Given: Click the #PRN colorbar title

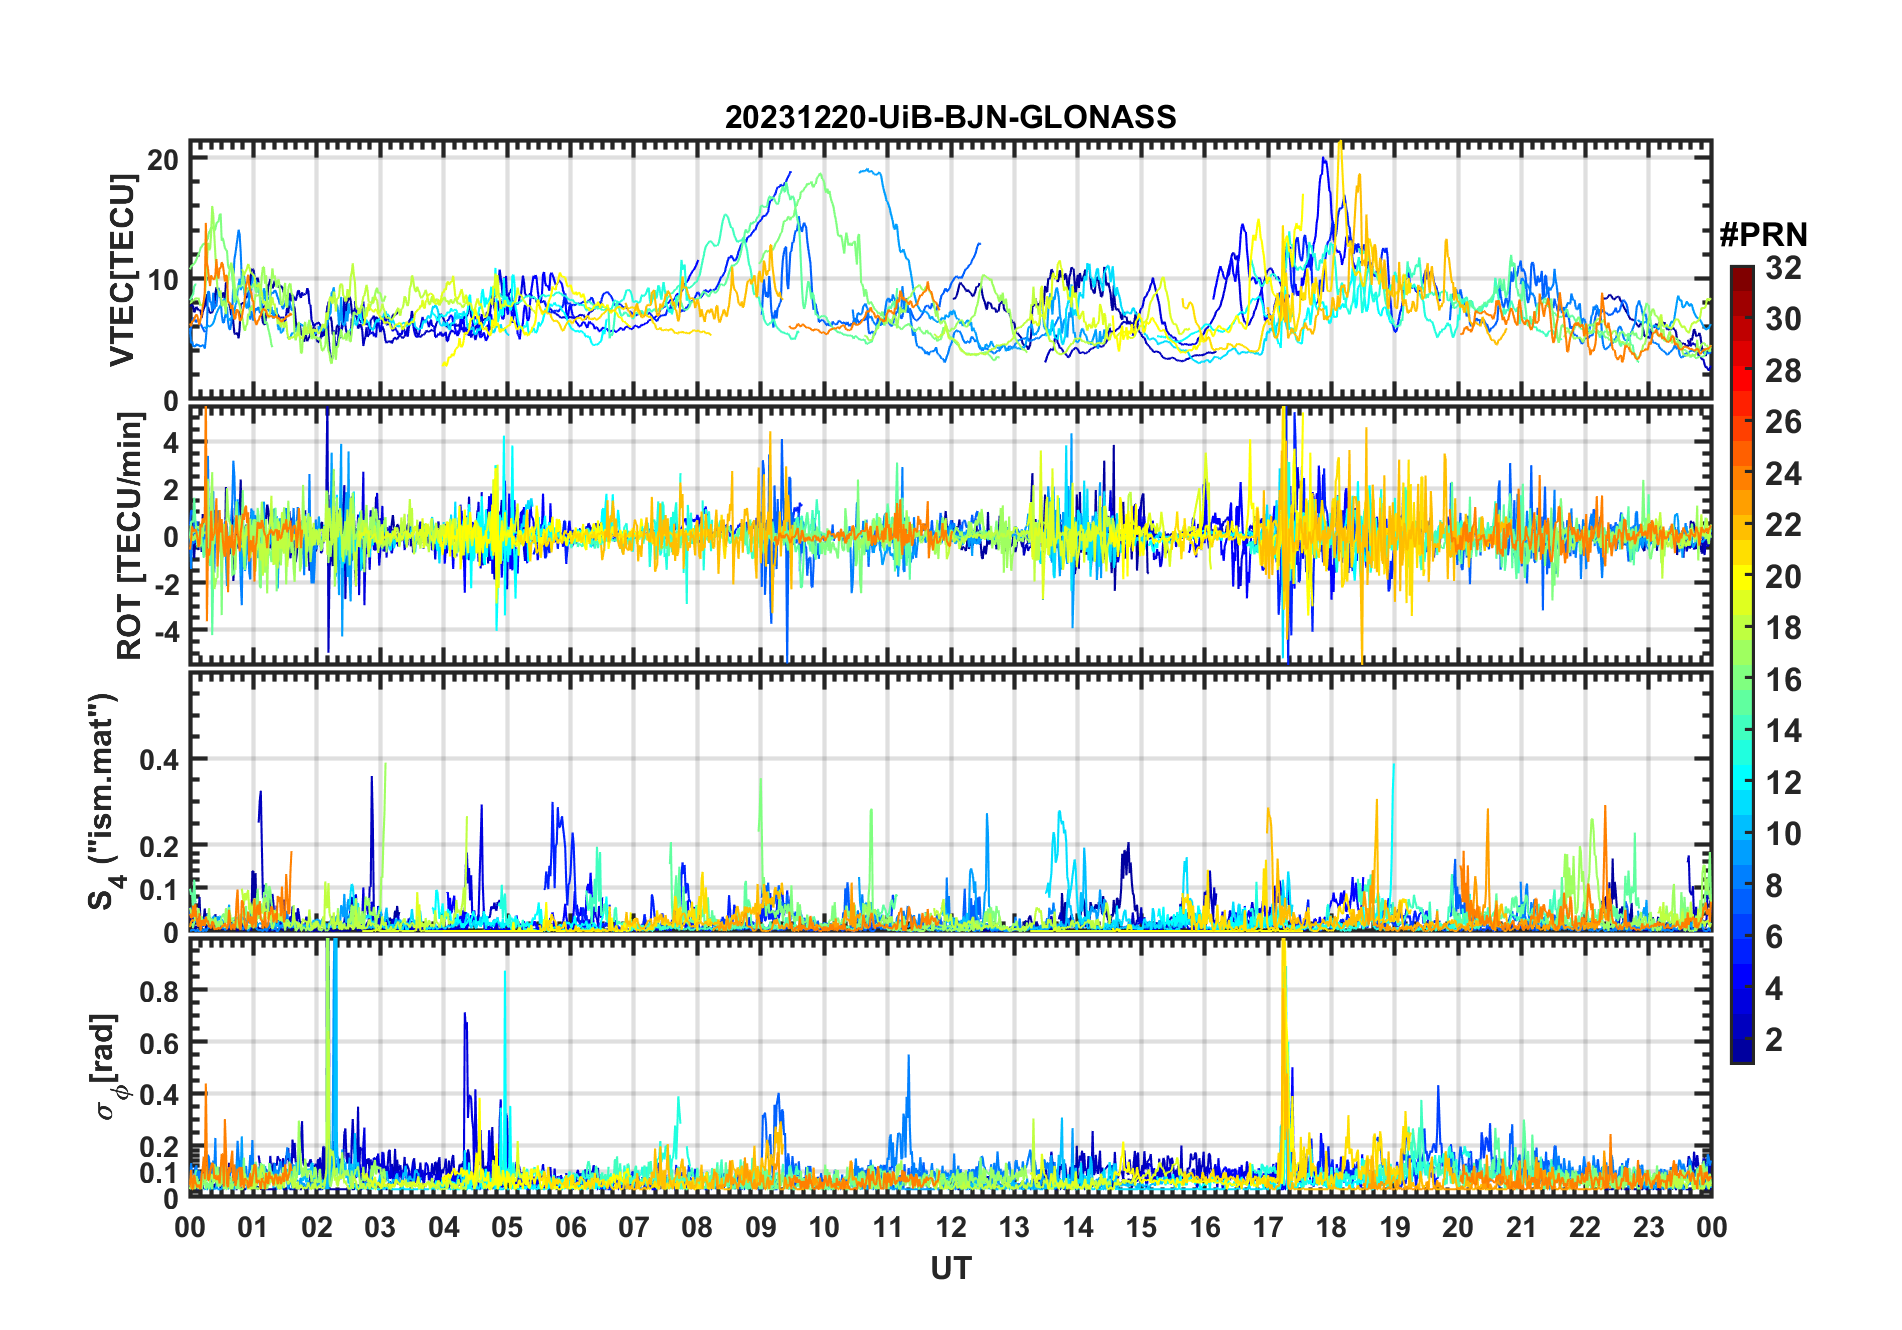Looking at the screenshot, I should 1763,235.
